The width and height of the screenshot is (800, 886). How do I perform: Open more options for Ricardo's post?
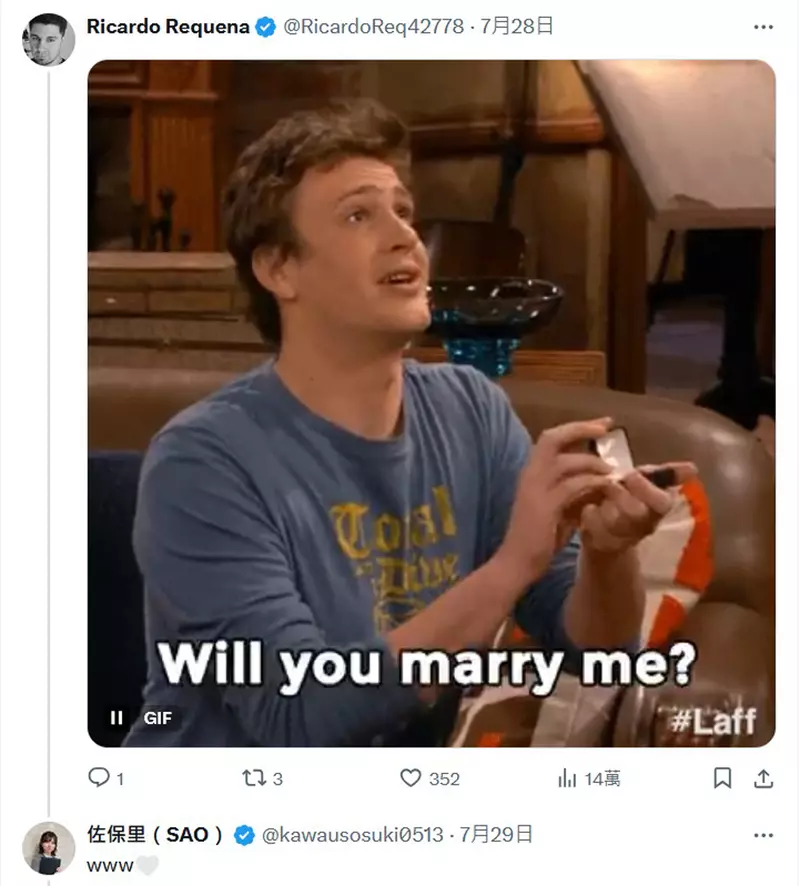point(763,27)
